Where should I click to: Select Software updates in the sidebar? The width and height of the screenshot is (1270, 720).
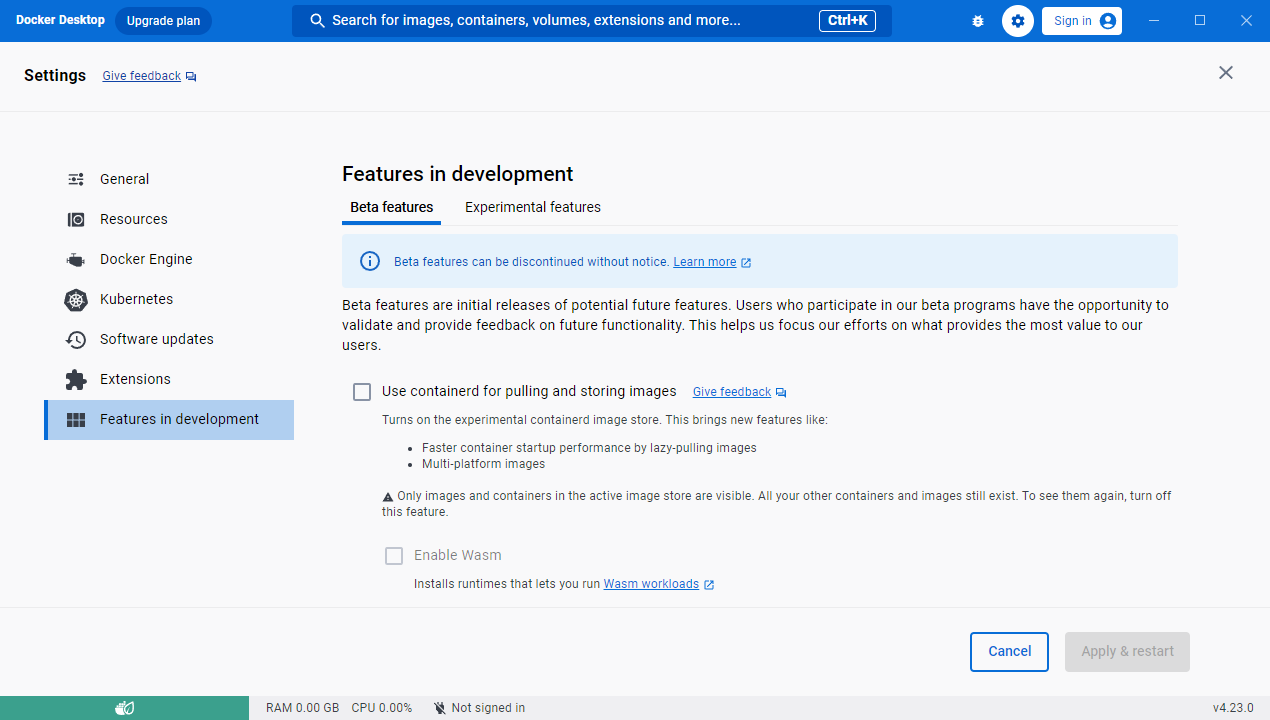(155, 339)
